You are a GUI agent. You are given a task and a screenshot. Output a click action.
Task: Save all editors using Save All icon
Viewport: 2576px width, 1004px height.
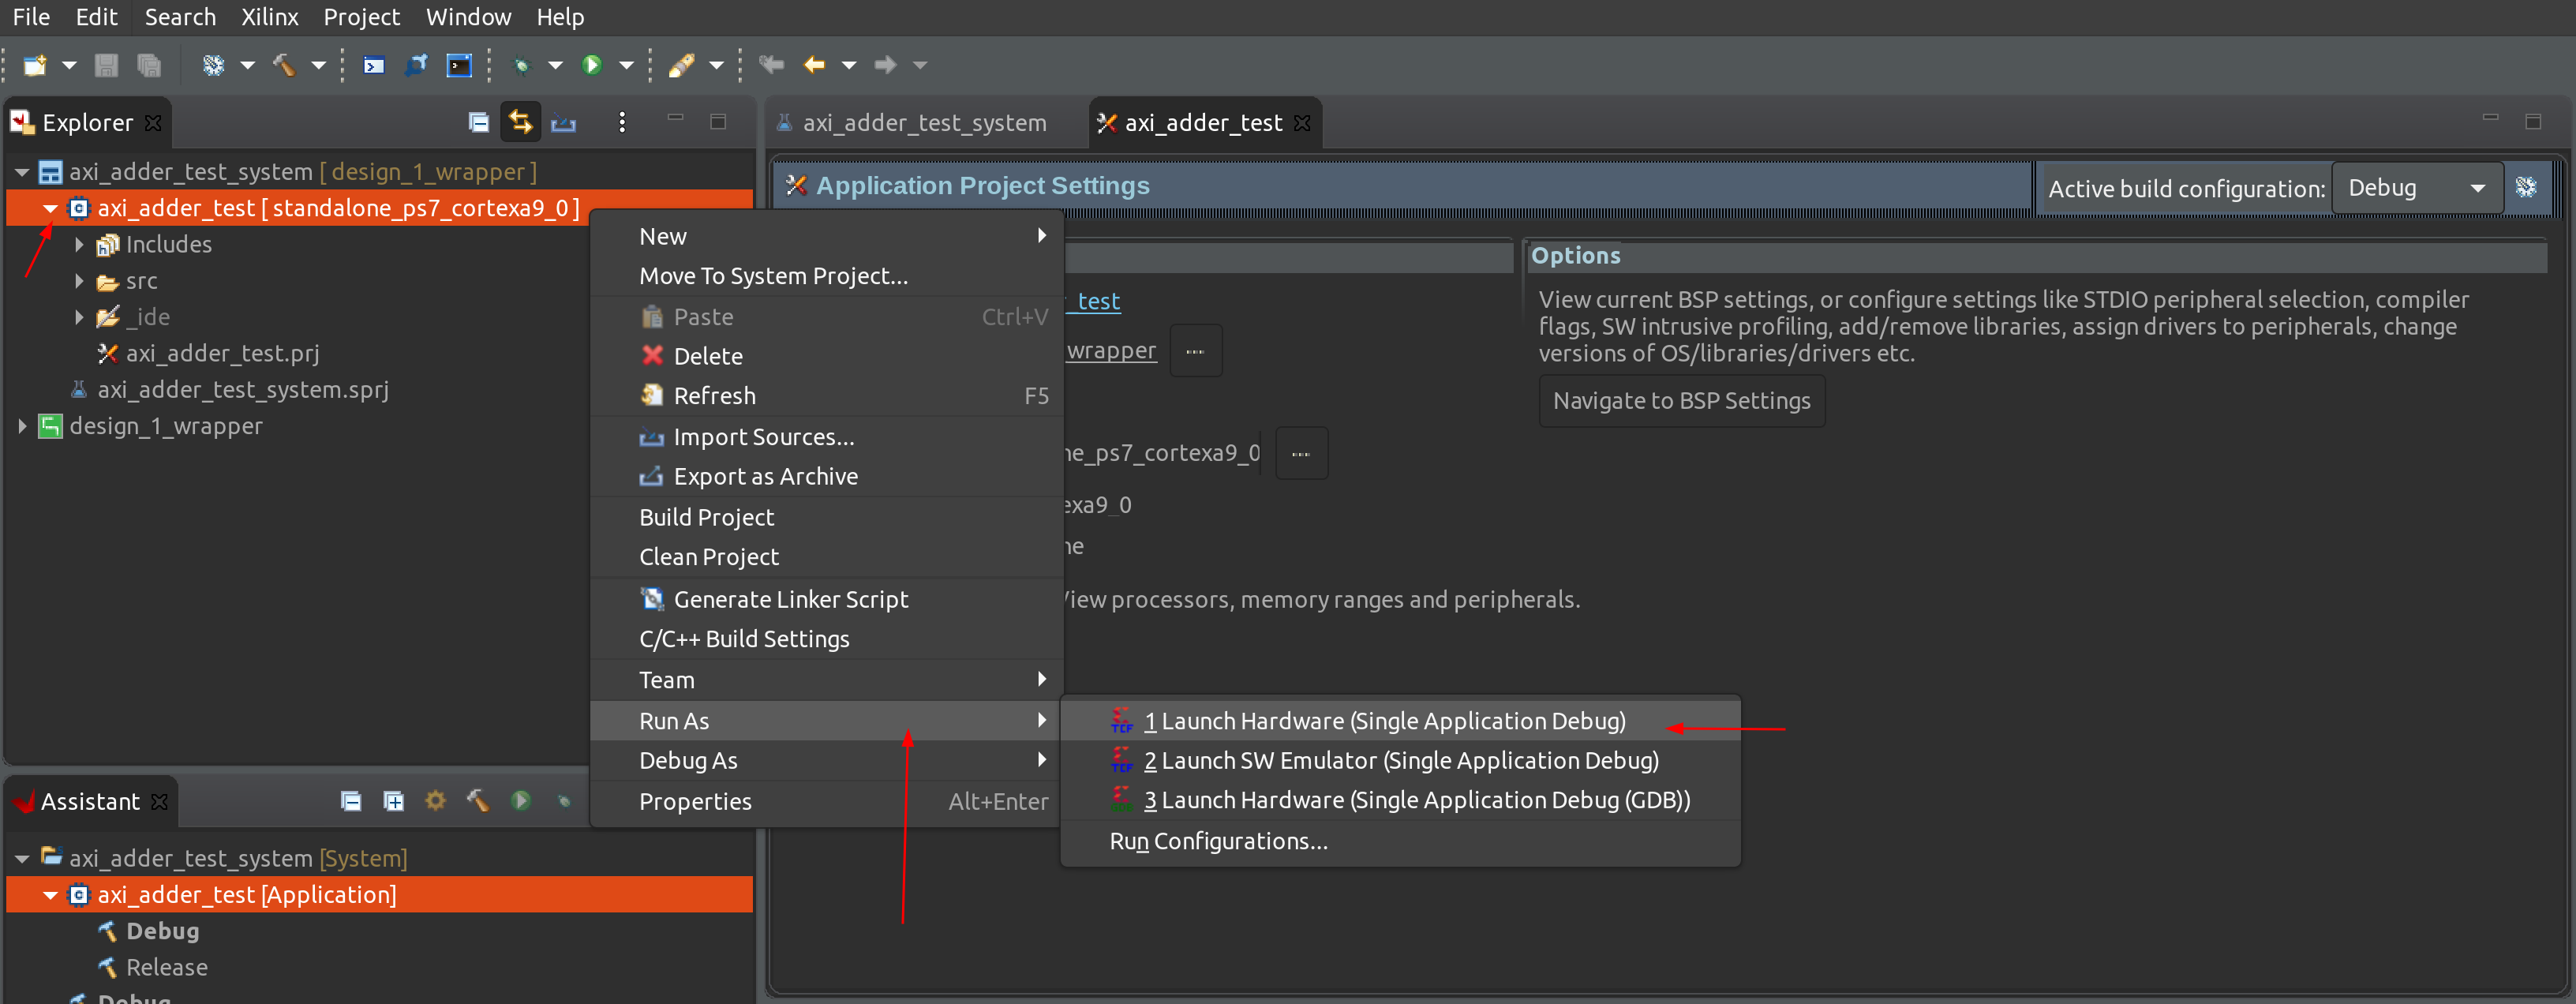tap(149, 64)
